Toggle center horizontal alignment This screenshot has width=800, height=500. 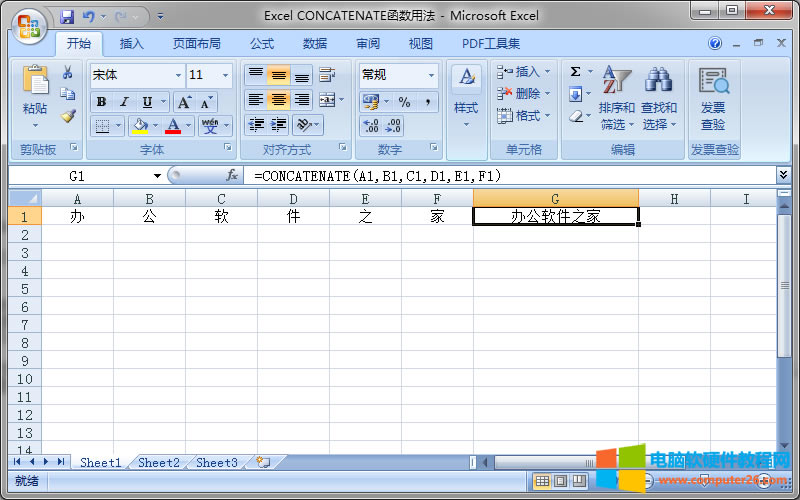pyautogui.click(x=279, y=100)
